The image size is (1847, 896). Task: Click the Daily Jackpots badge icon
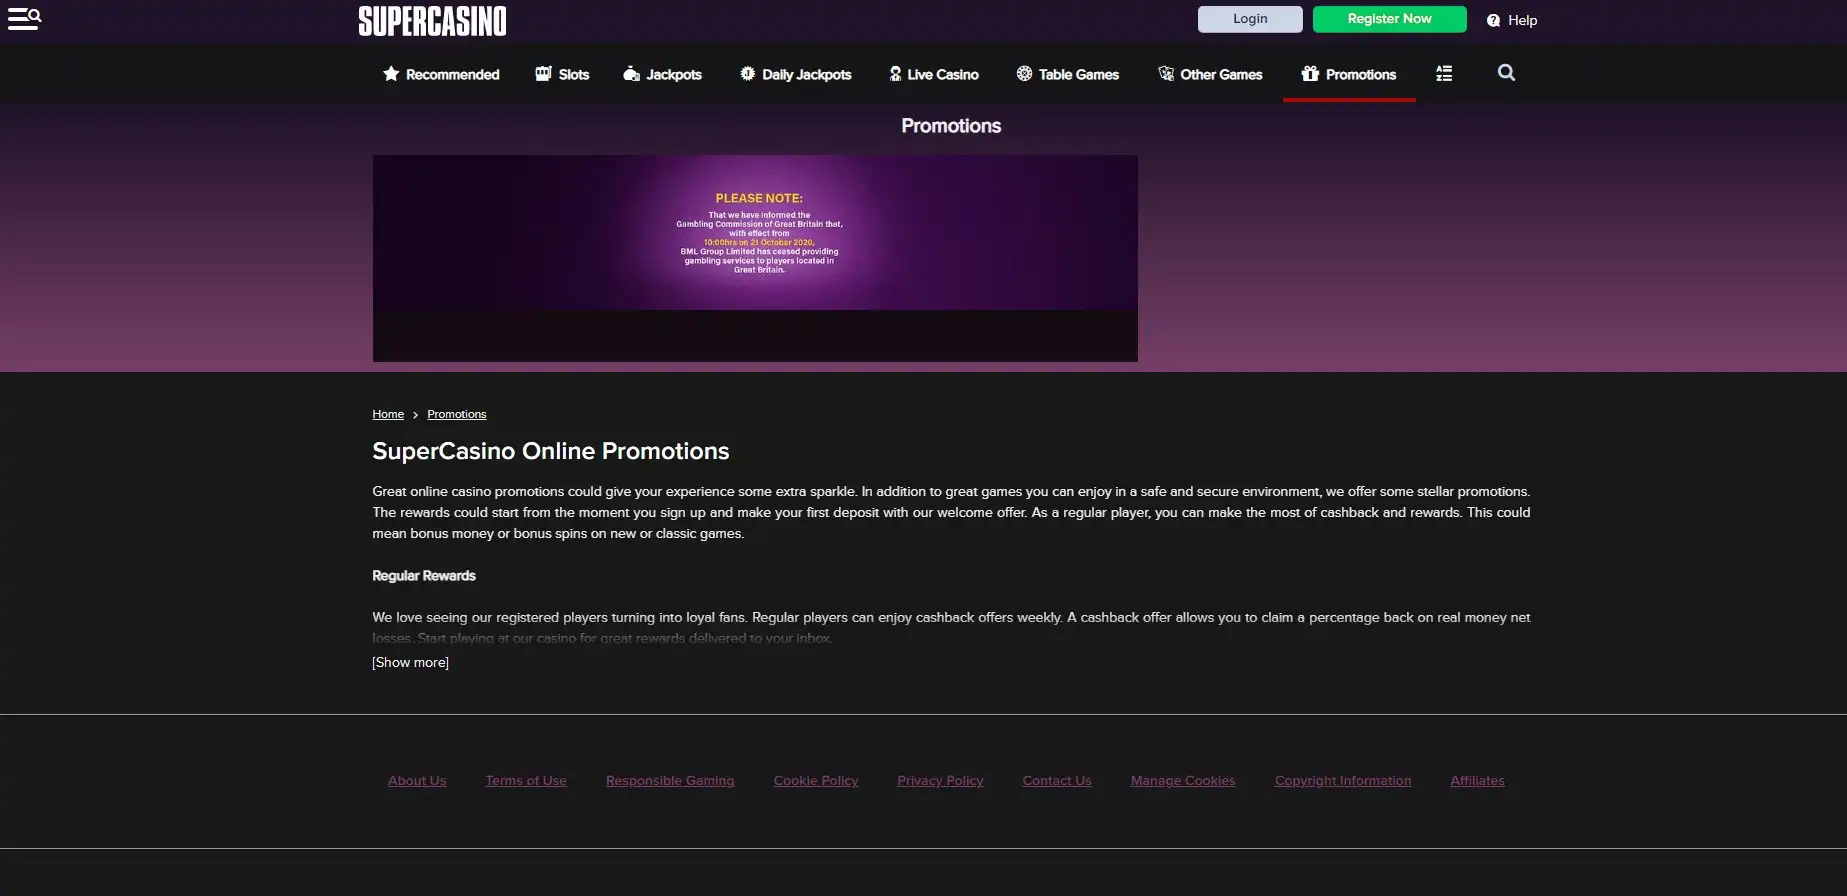[747, 74]
